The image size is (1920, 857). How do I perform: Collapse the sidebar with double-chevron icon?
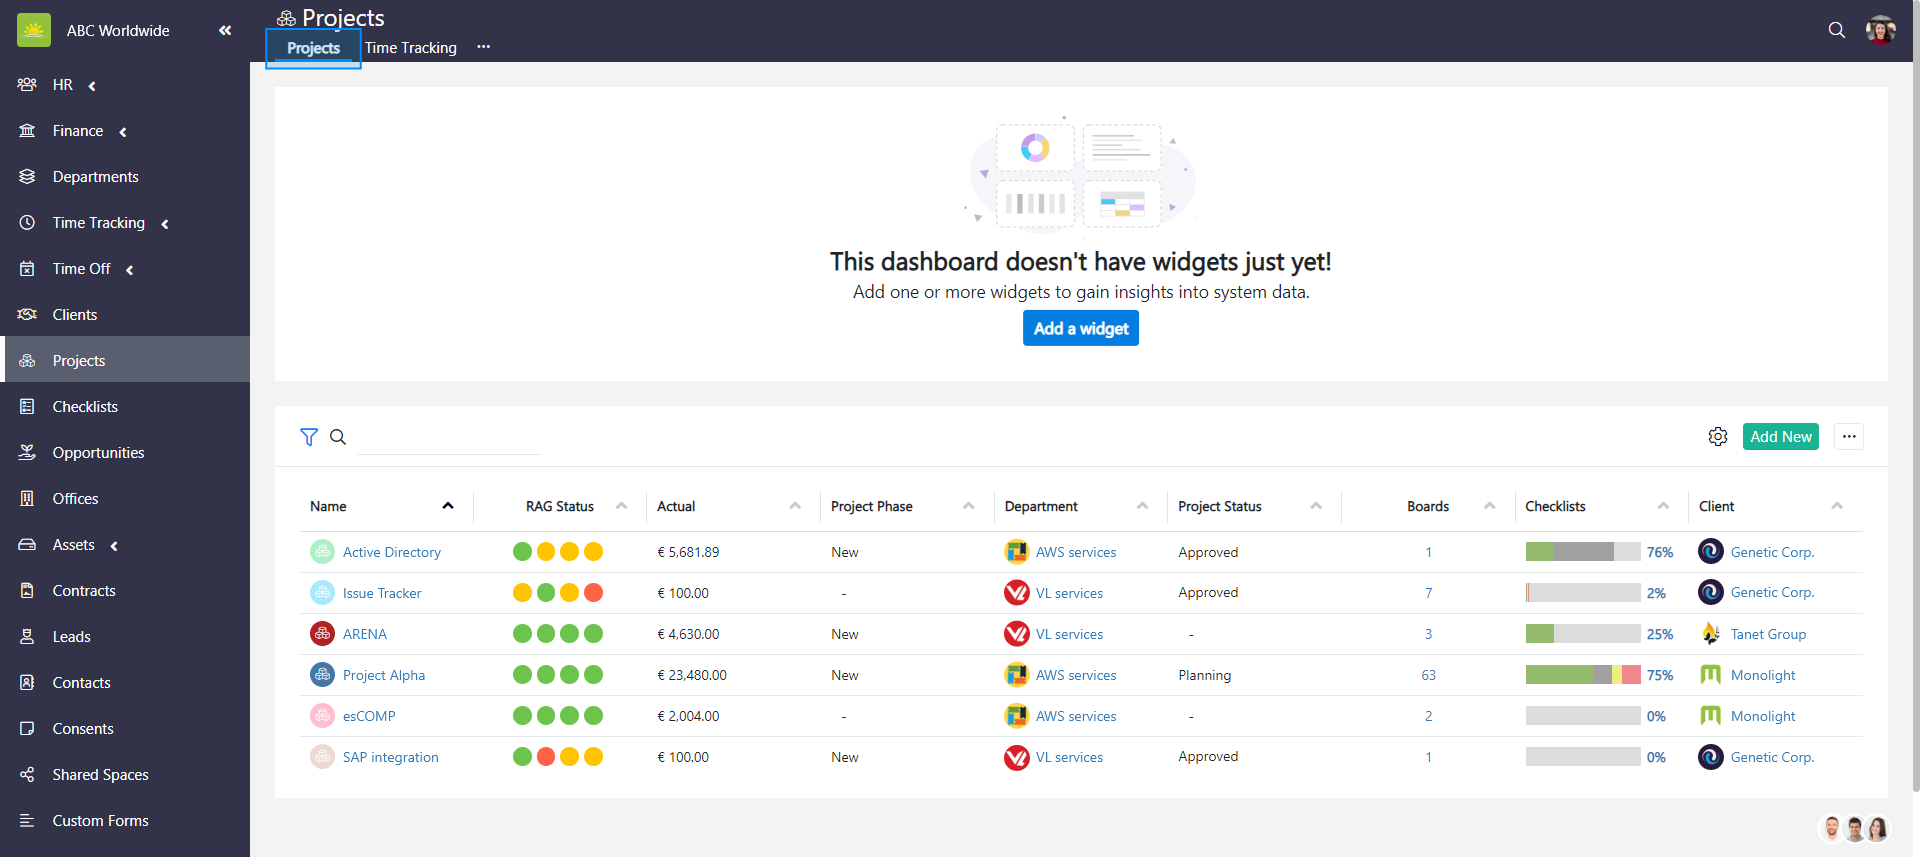[225, 30]
